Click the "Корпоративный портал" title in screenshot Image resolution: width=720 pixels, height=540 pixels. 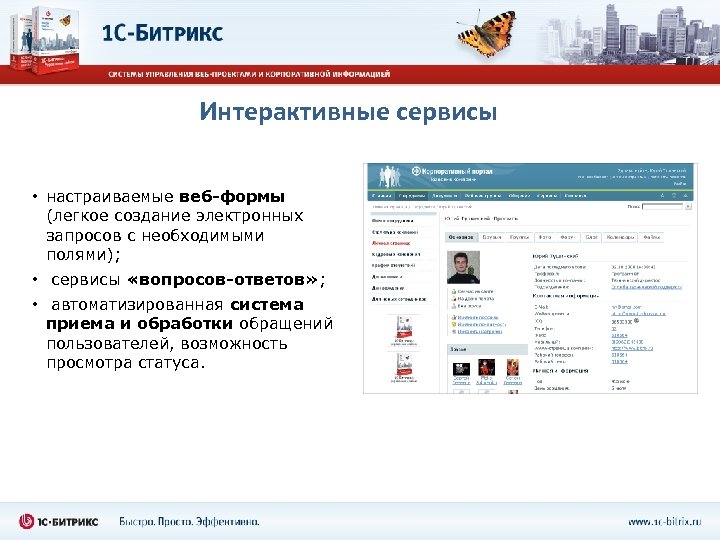pos(457,171)
